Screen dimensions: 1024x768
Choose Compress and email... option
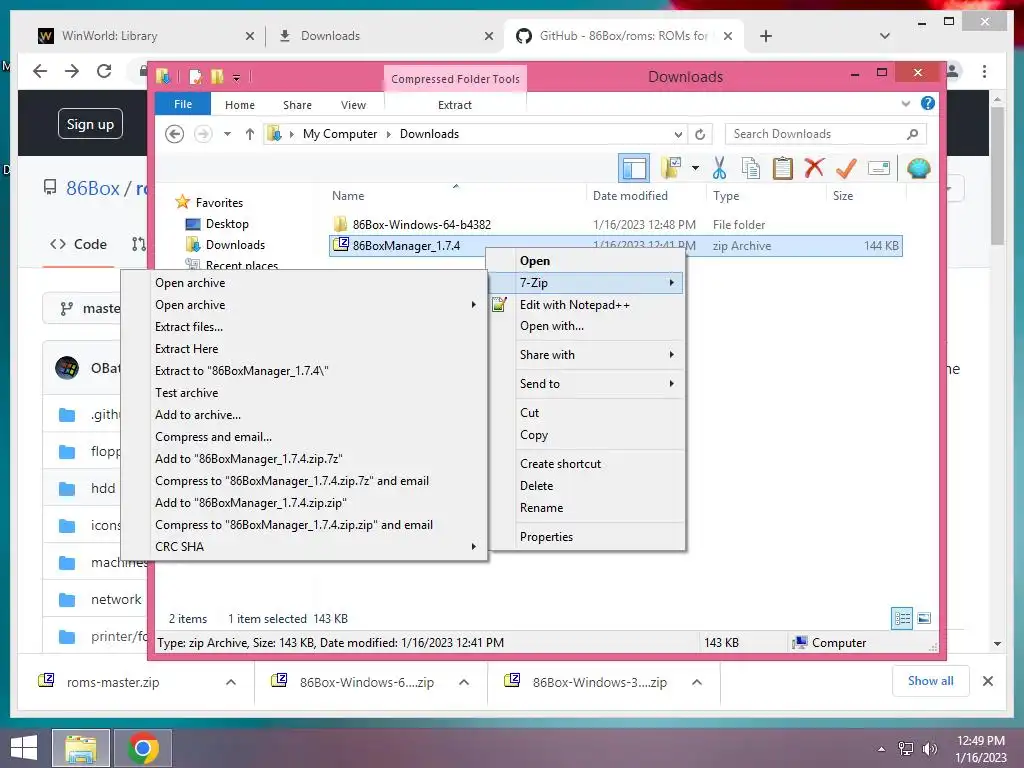pos(304,436)
